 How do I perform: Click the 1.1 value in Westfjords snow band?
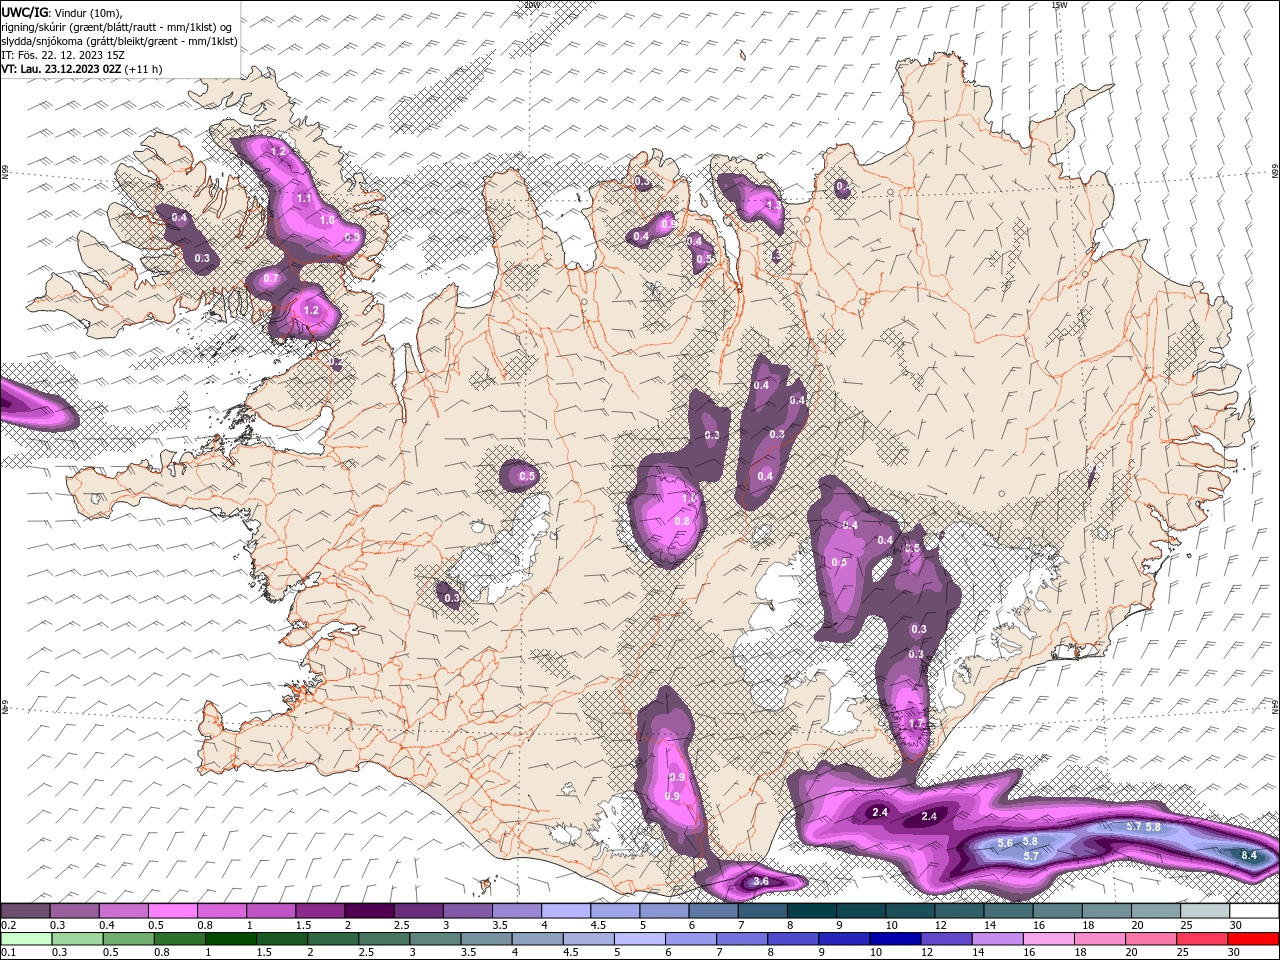pos(304,199)
